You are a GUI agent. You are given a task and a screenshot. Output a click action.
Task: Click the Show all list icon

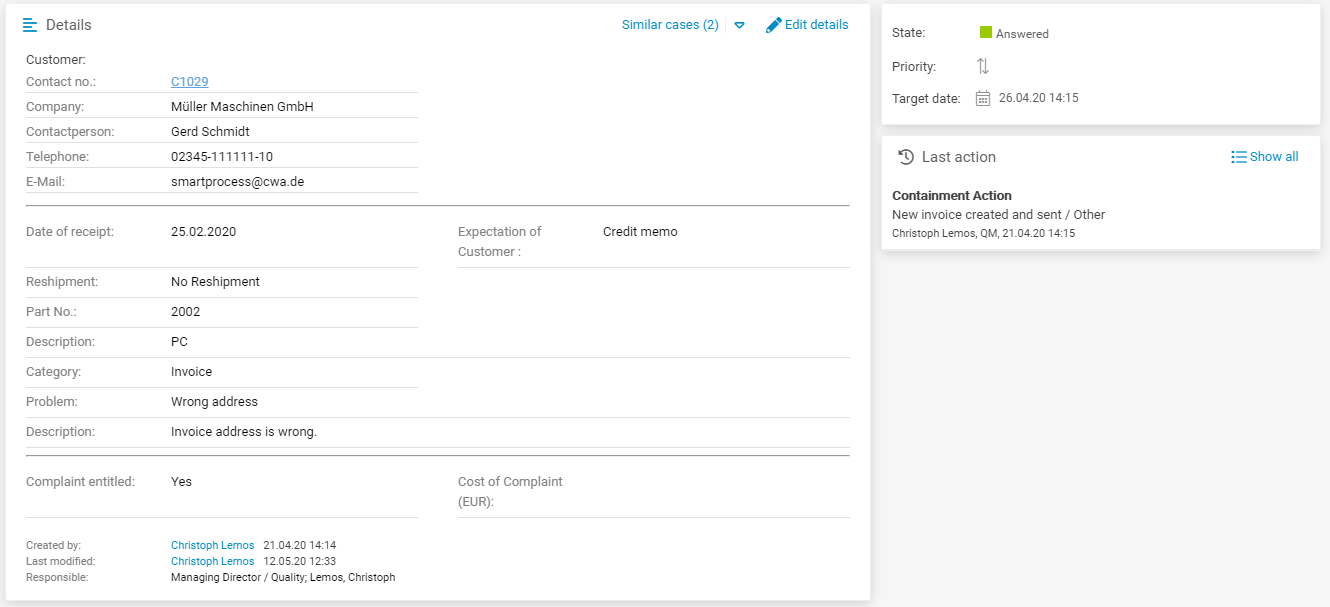1239,157
